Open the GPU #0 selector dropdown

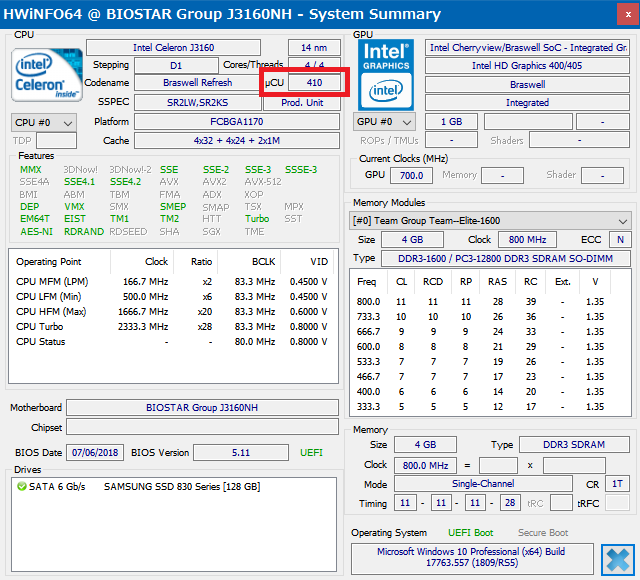[385, 122]
